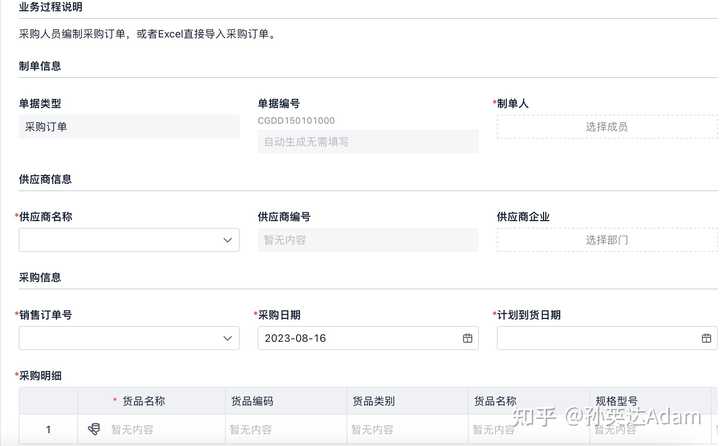The height and width of the screenshot is (446, 720).
Task: Click the 采购信息 section heading
Action: [40, 277]
